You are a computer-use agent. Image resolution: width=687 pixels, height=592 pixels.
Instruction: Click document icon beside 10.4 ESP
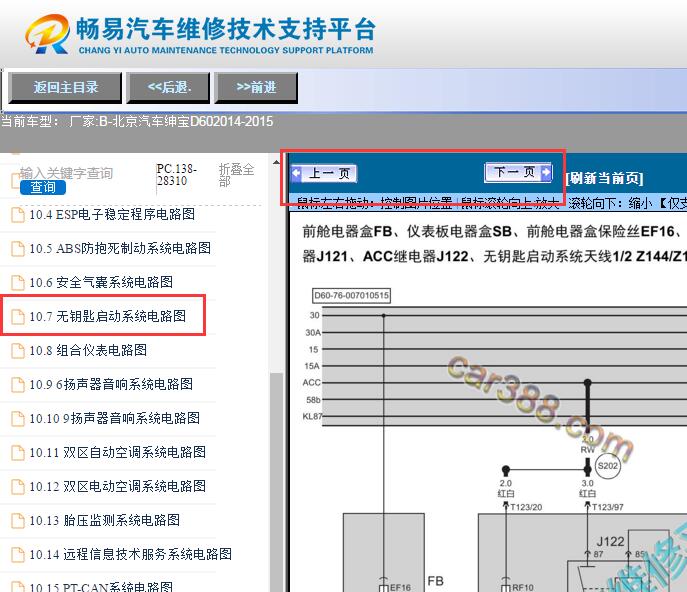tap(18, 215)
